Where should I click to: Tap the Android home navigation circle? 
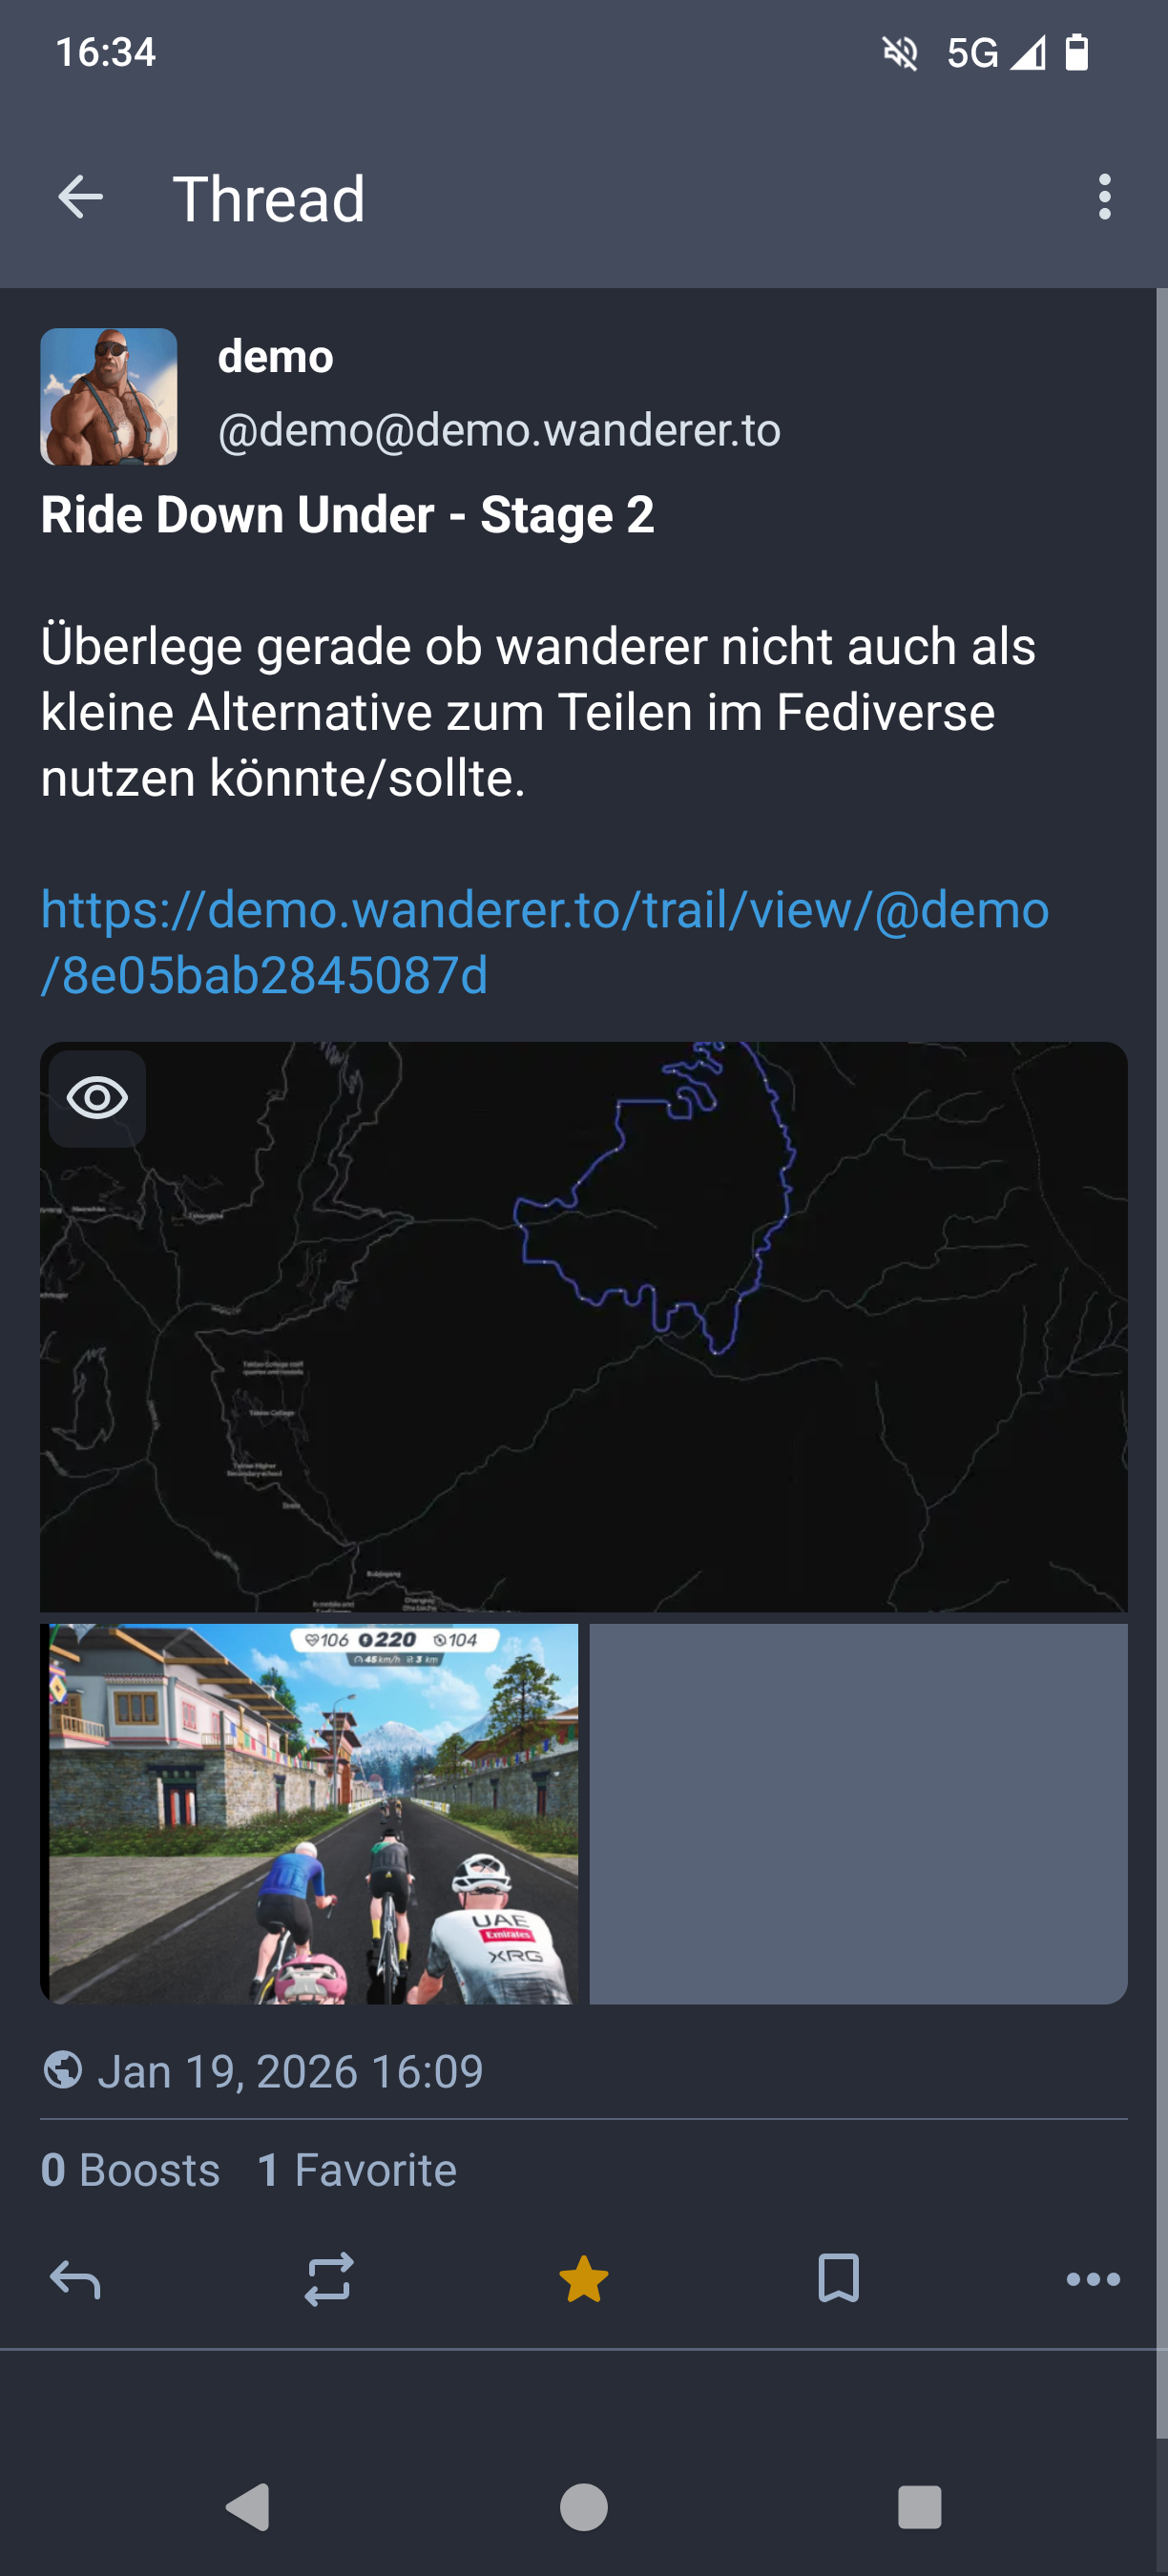584,2507
